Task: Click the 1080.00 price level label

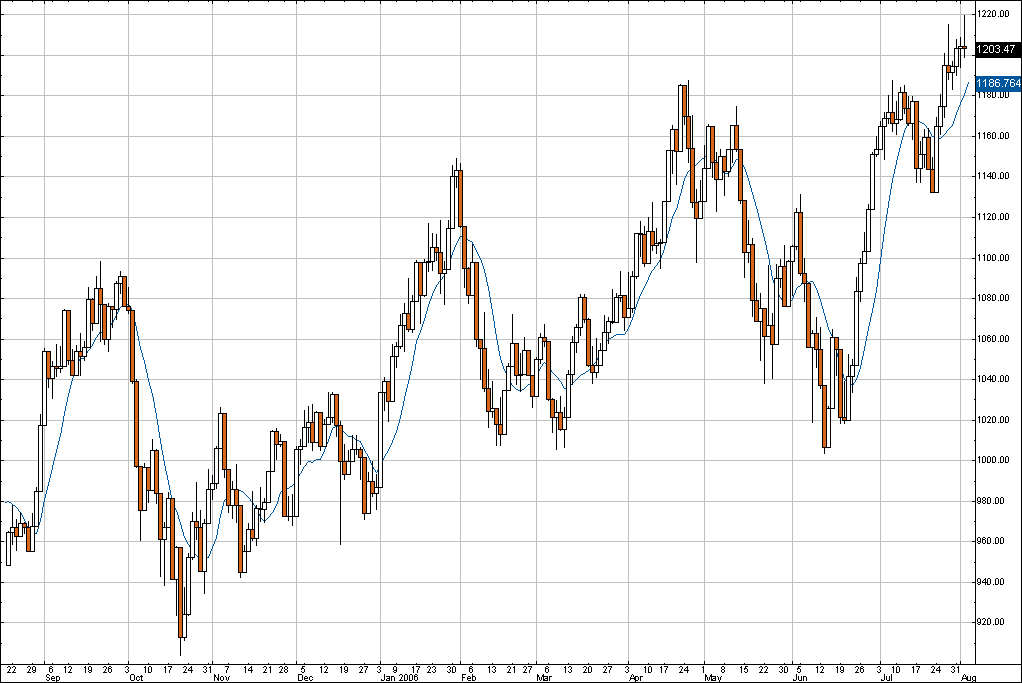Action: [x=995, y=298]
